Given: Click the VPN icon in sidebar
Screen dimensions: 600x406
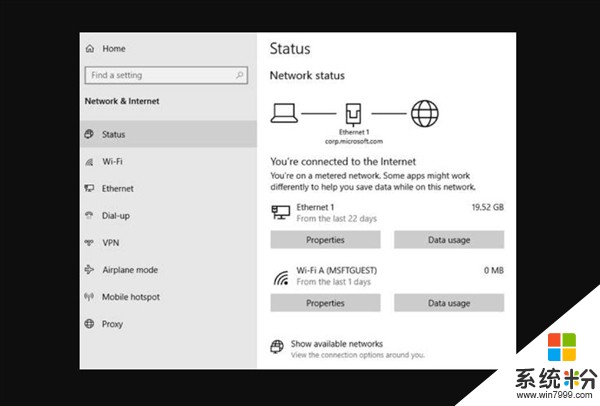Looking at the screenshot, I should 89,243.
